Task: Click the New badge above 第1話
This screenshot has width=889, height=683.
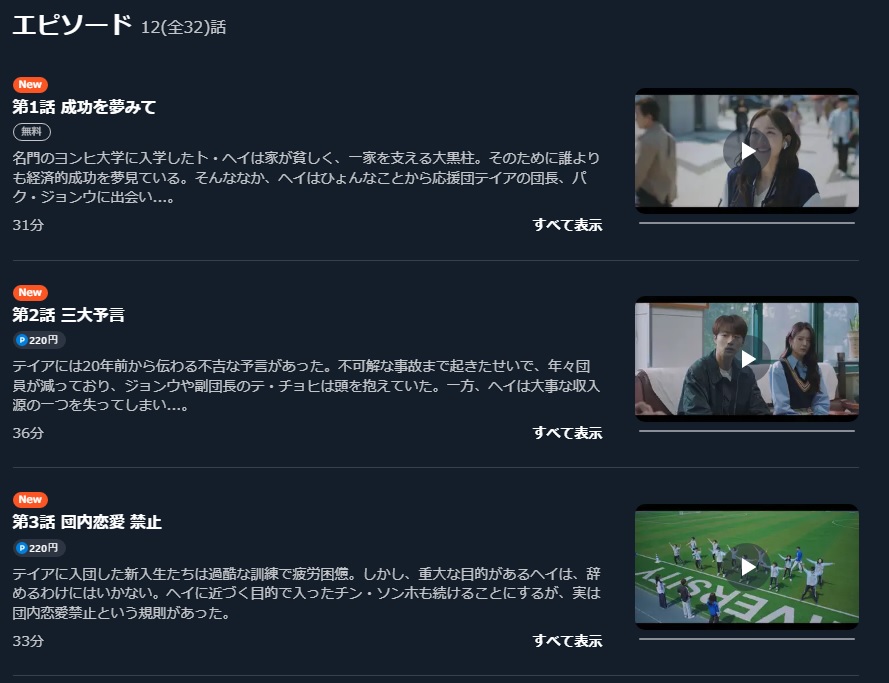Action: pyautogui.click(x=30, y=84)
